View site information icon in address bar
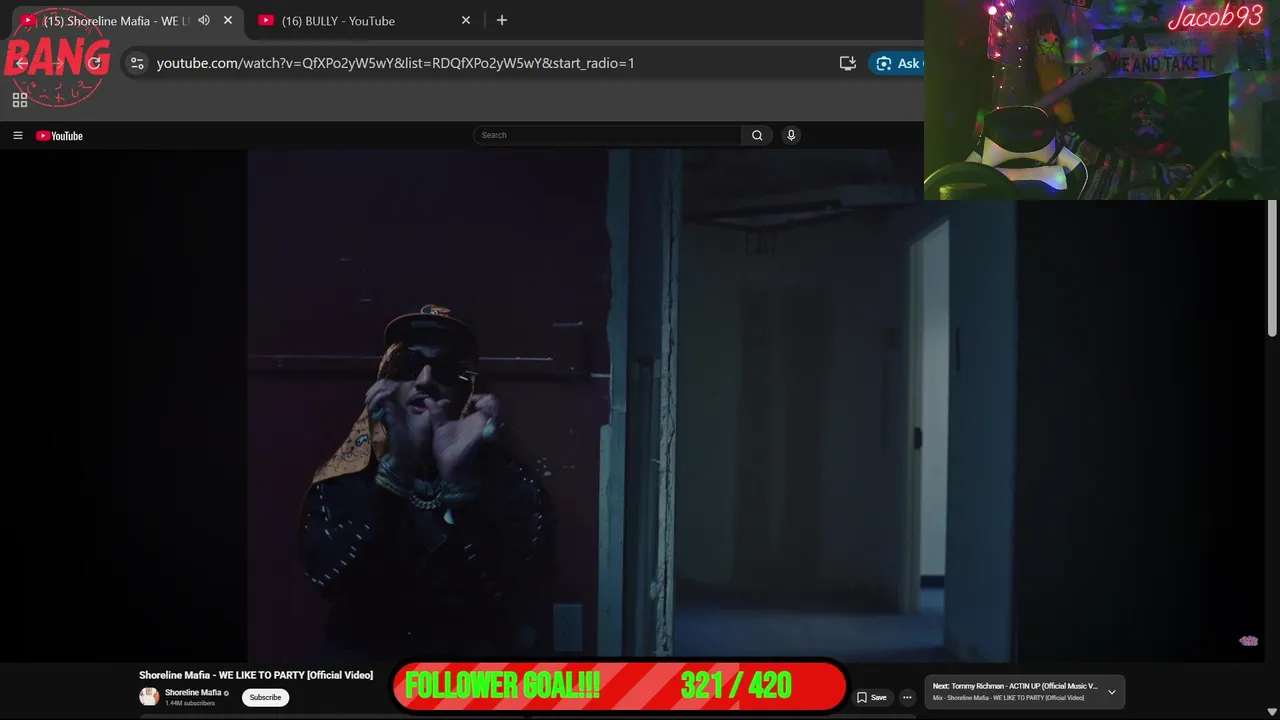The height and width of the screenshot is (720, 1280). [137, 63]
